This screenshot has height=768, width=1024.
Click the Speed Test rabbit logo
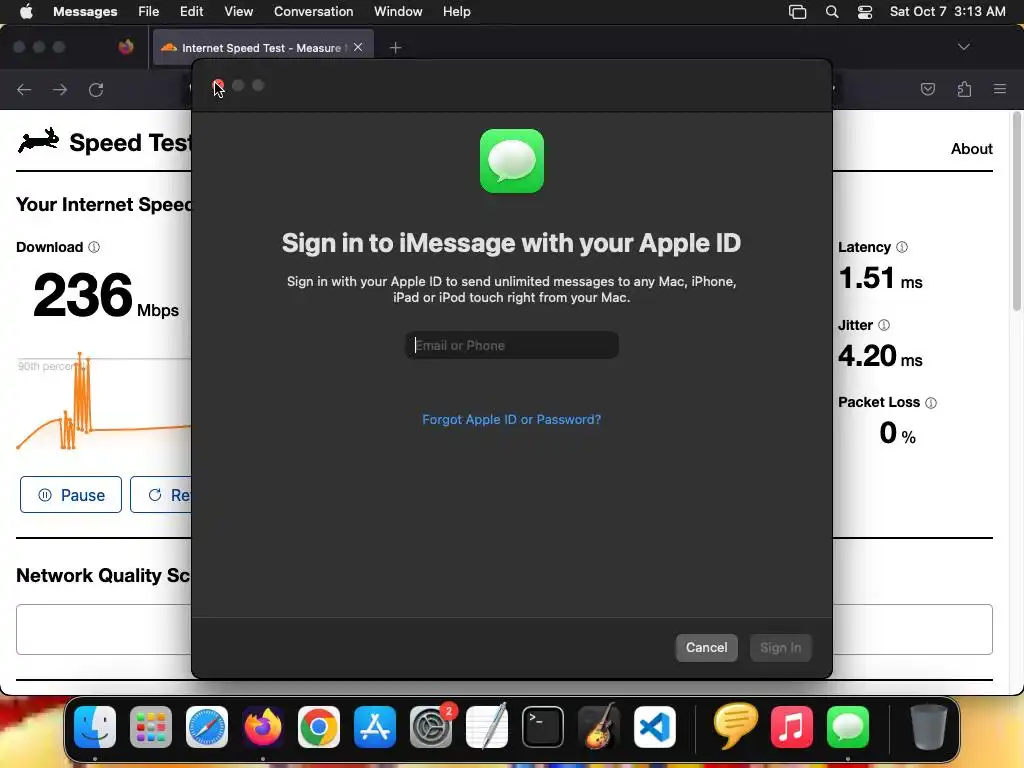pyautogui.click(x=39, y=140)
